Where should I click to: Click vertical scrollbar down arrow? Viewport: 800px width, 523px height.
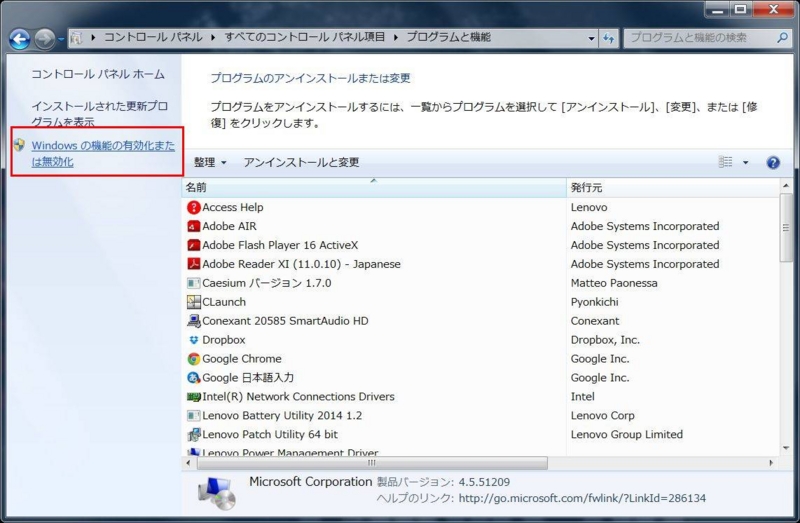click(786, 449)
